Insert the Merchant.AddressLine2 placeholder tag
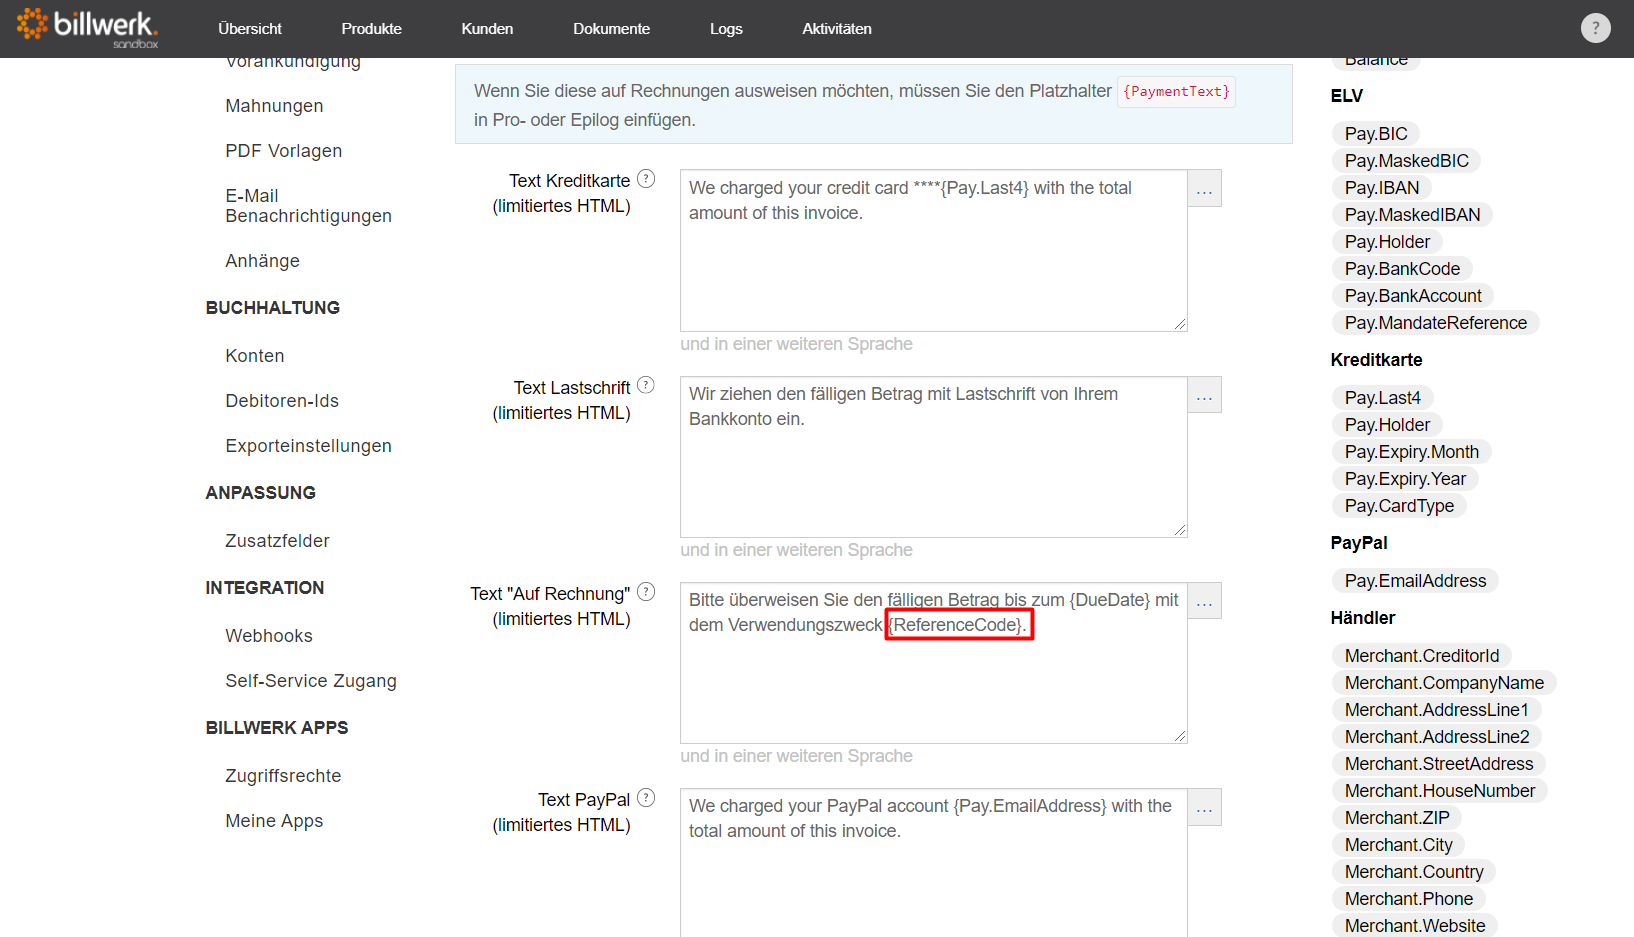Image resolution: width=1634 pixels, height=937 pixels. 1437,737
